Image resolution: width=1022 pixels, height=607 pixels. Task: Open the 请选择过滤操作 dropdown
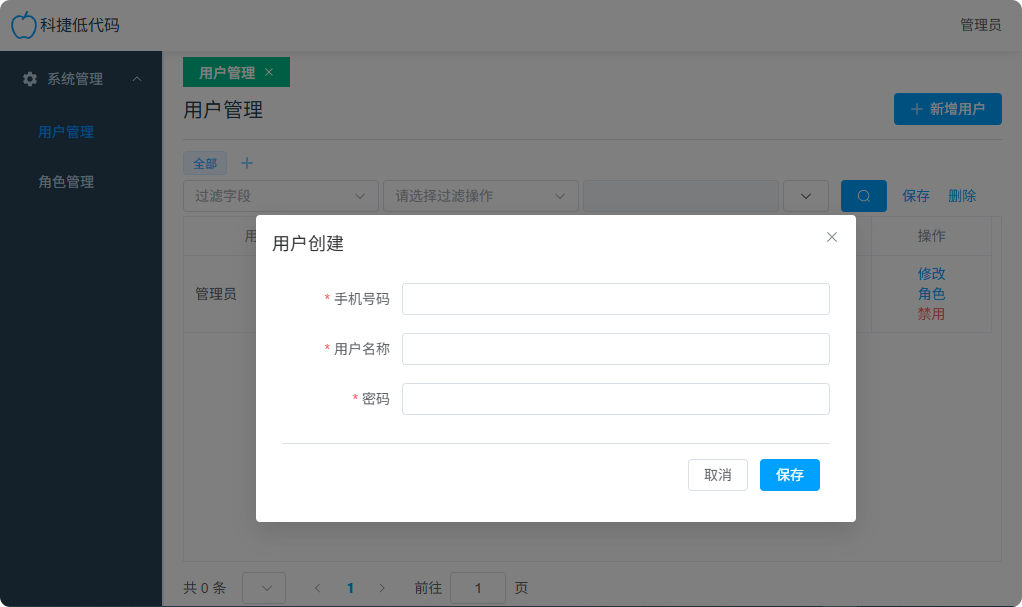[x=480, y=196]
